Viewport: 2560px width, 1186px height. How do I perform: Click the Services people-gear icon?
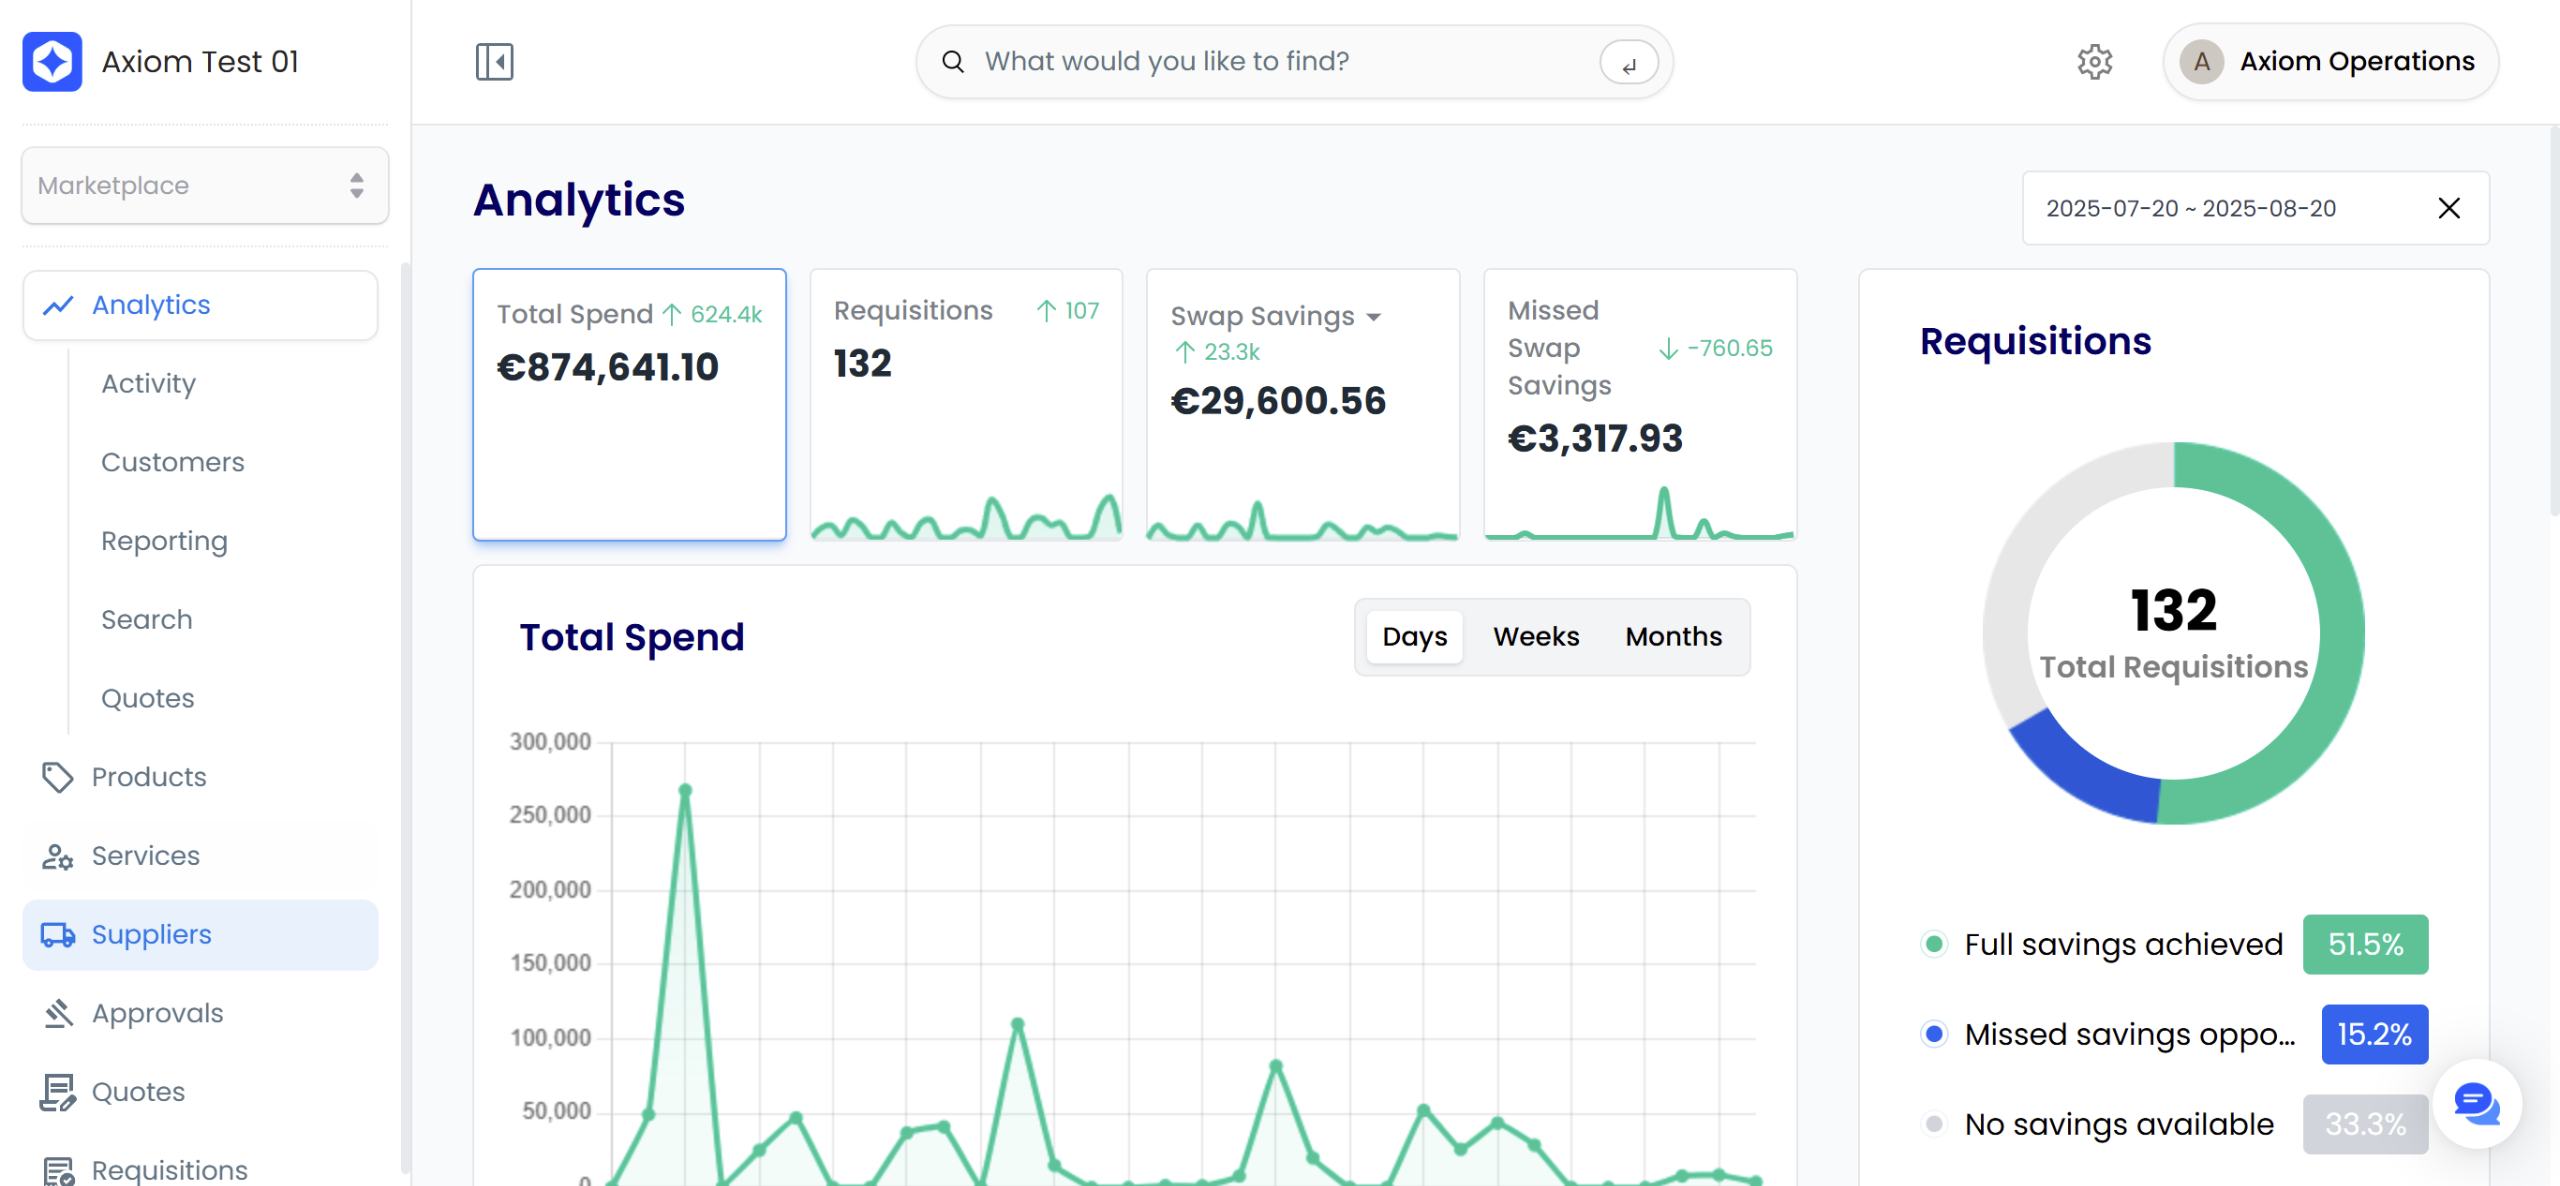[x=57, y=856]
